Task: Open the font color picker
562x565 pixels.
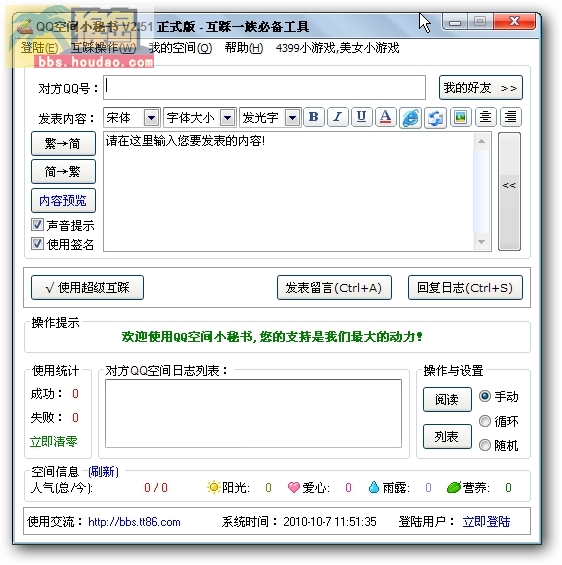Action: coord(385,117)
